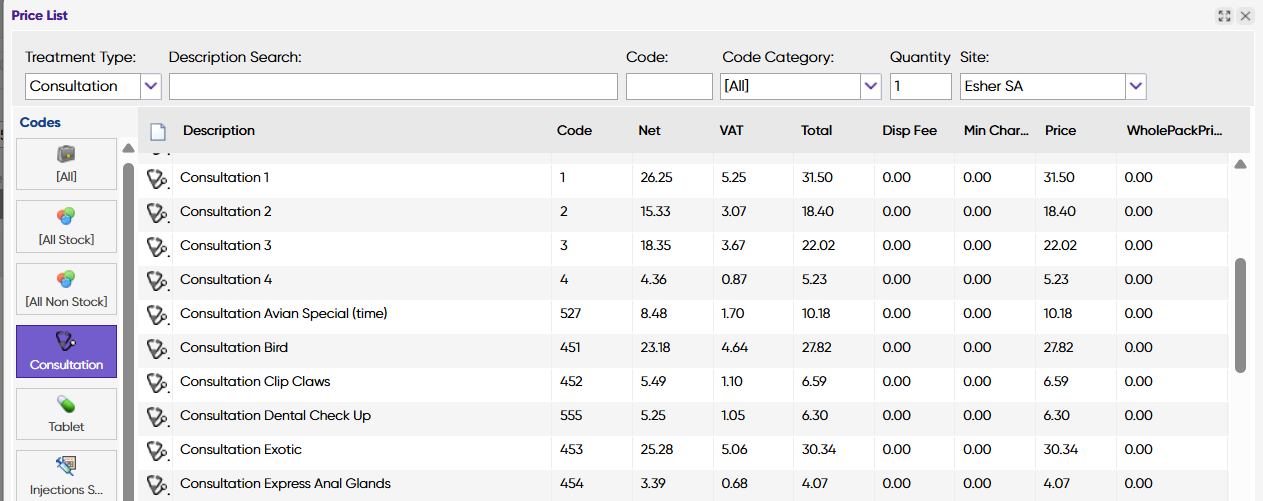Click the stethoscope icon beside Consultation Exotic
Screen dimensions: 1263x501
point(156,451)
